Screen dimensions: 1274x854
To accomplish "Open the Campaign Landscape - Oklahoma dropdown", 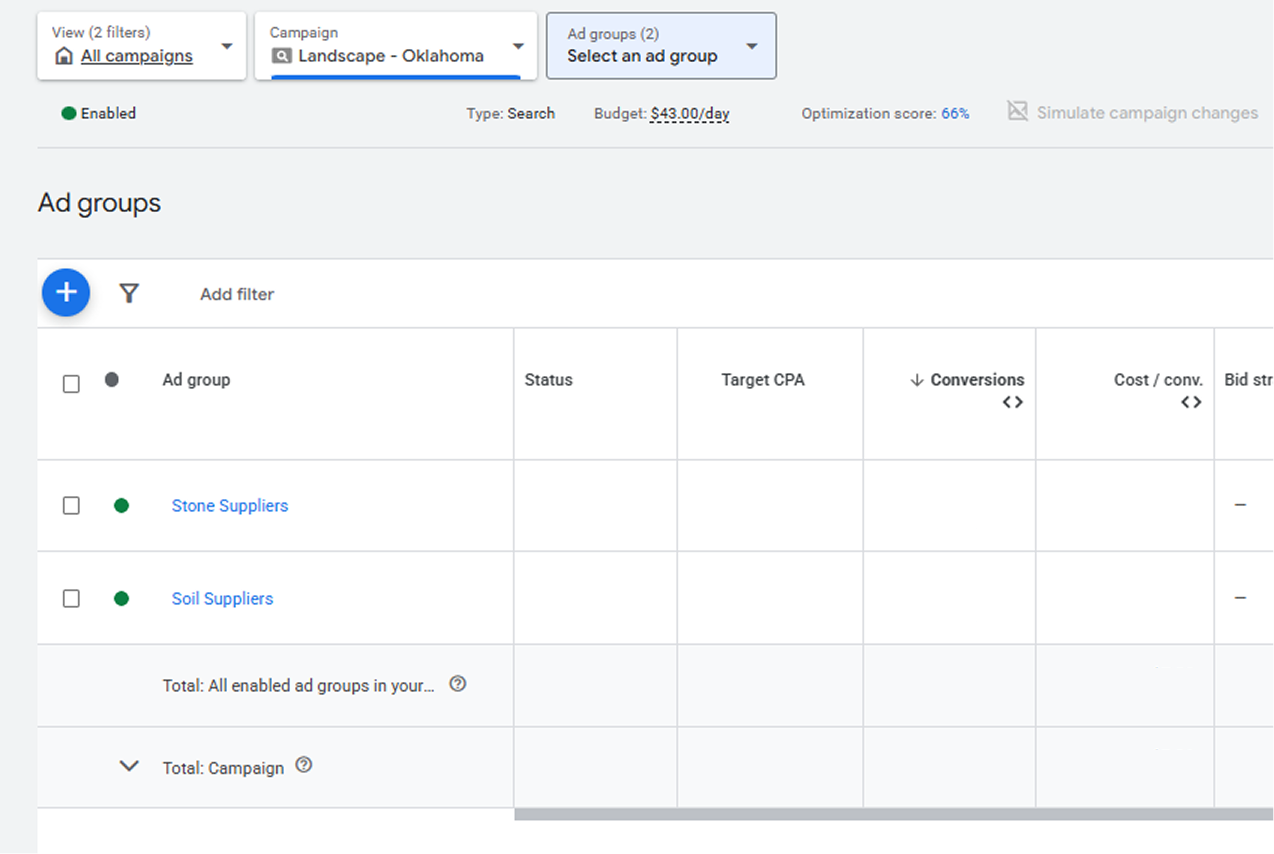I will click(396, 46).
